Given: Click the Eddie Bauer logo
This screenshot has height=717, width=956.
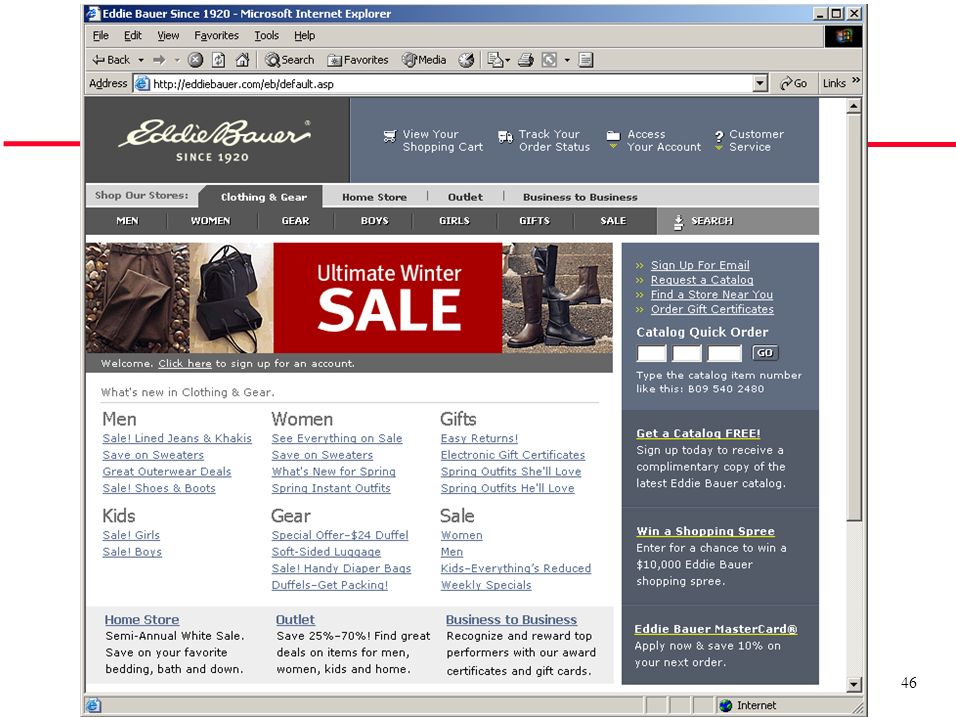Looking at the screenshot, I should click(x=213, y=140).
